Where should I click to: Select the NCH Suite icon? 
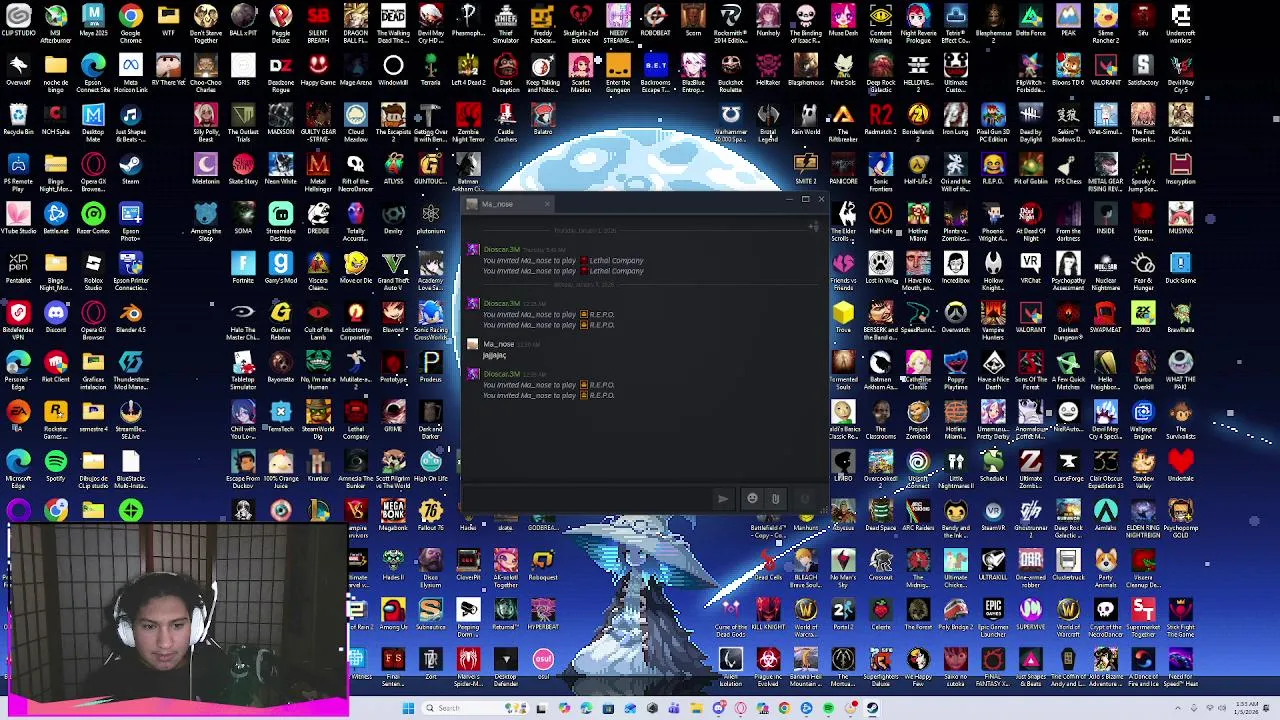point(55,120)
